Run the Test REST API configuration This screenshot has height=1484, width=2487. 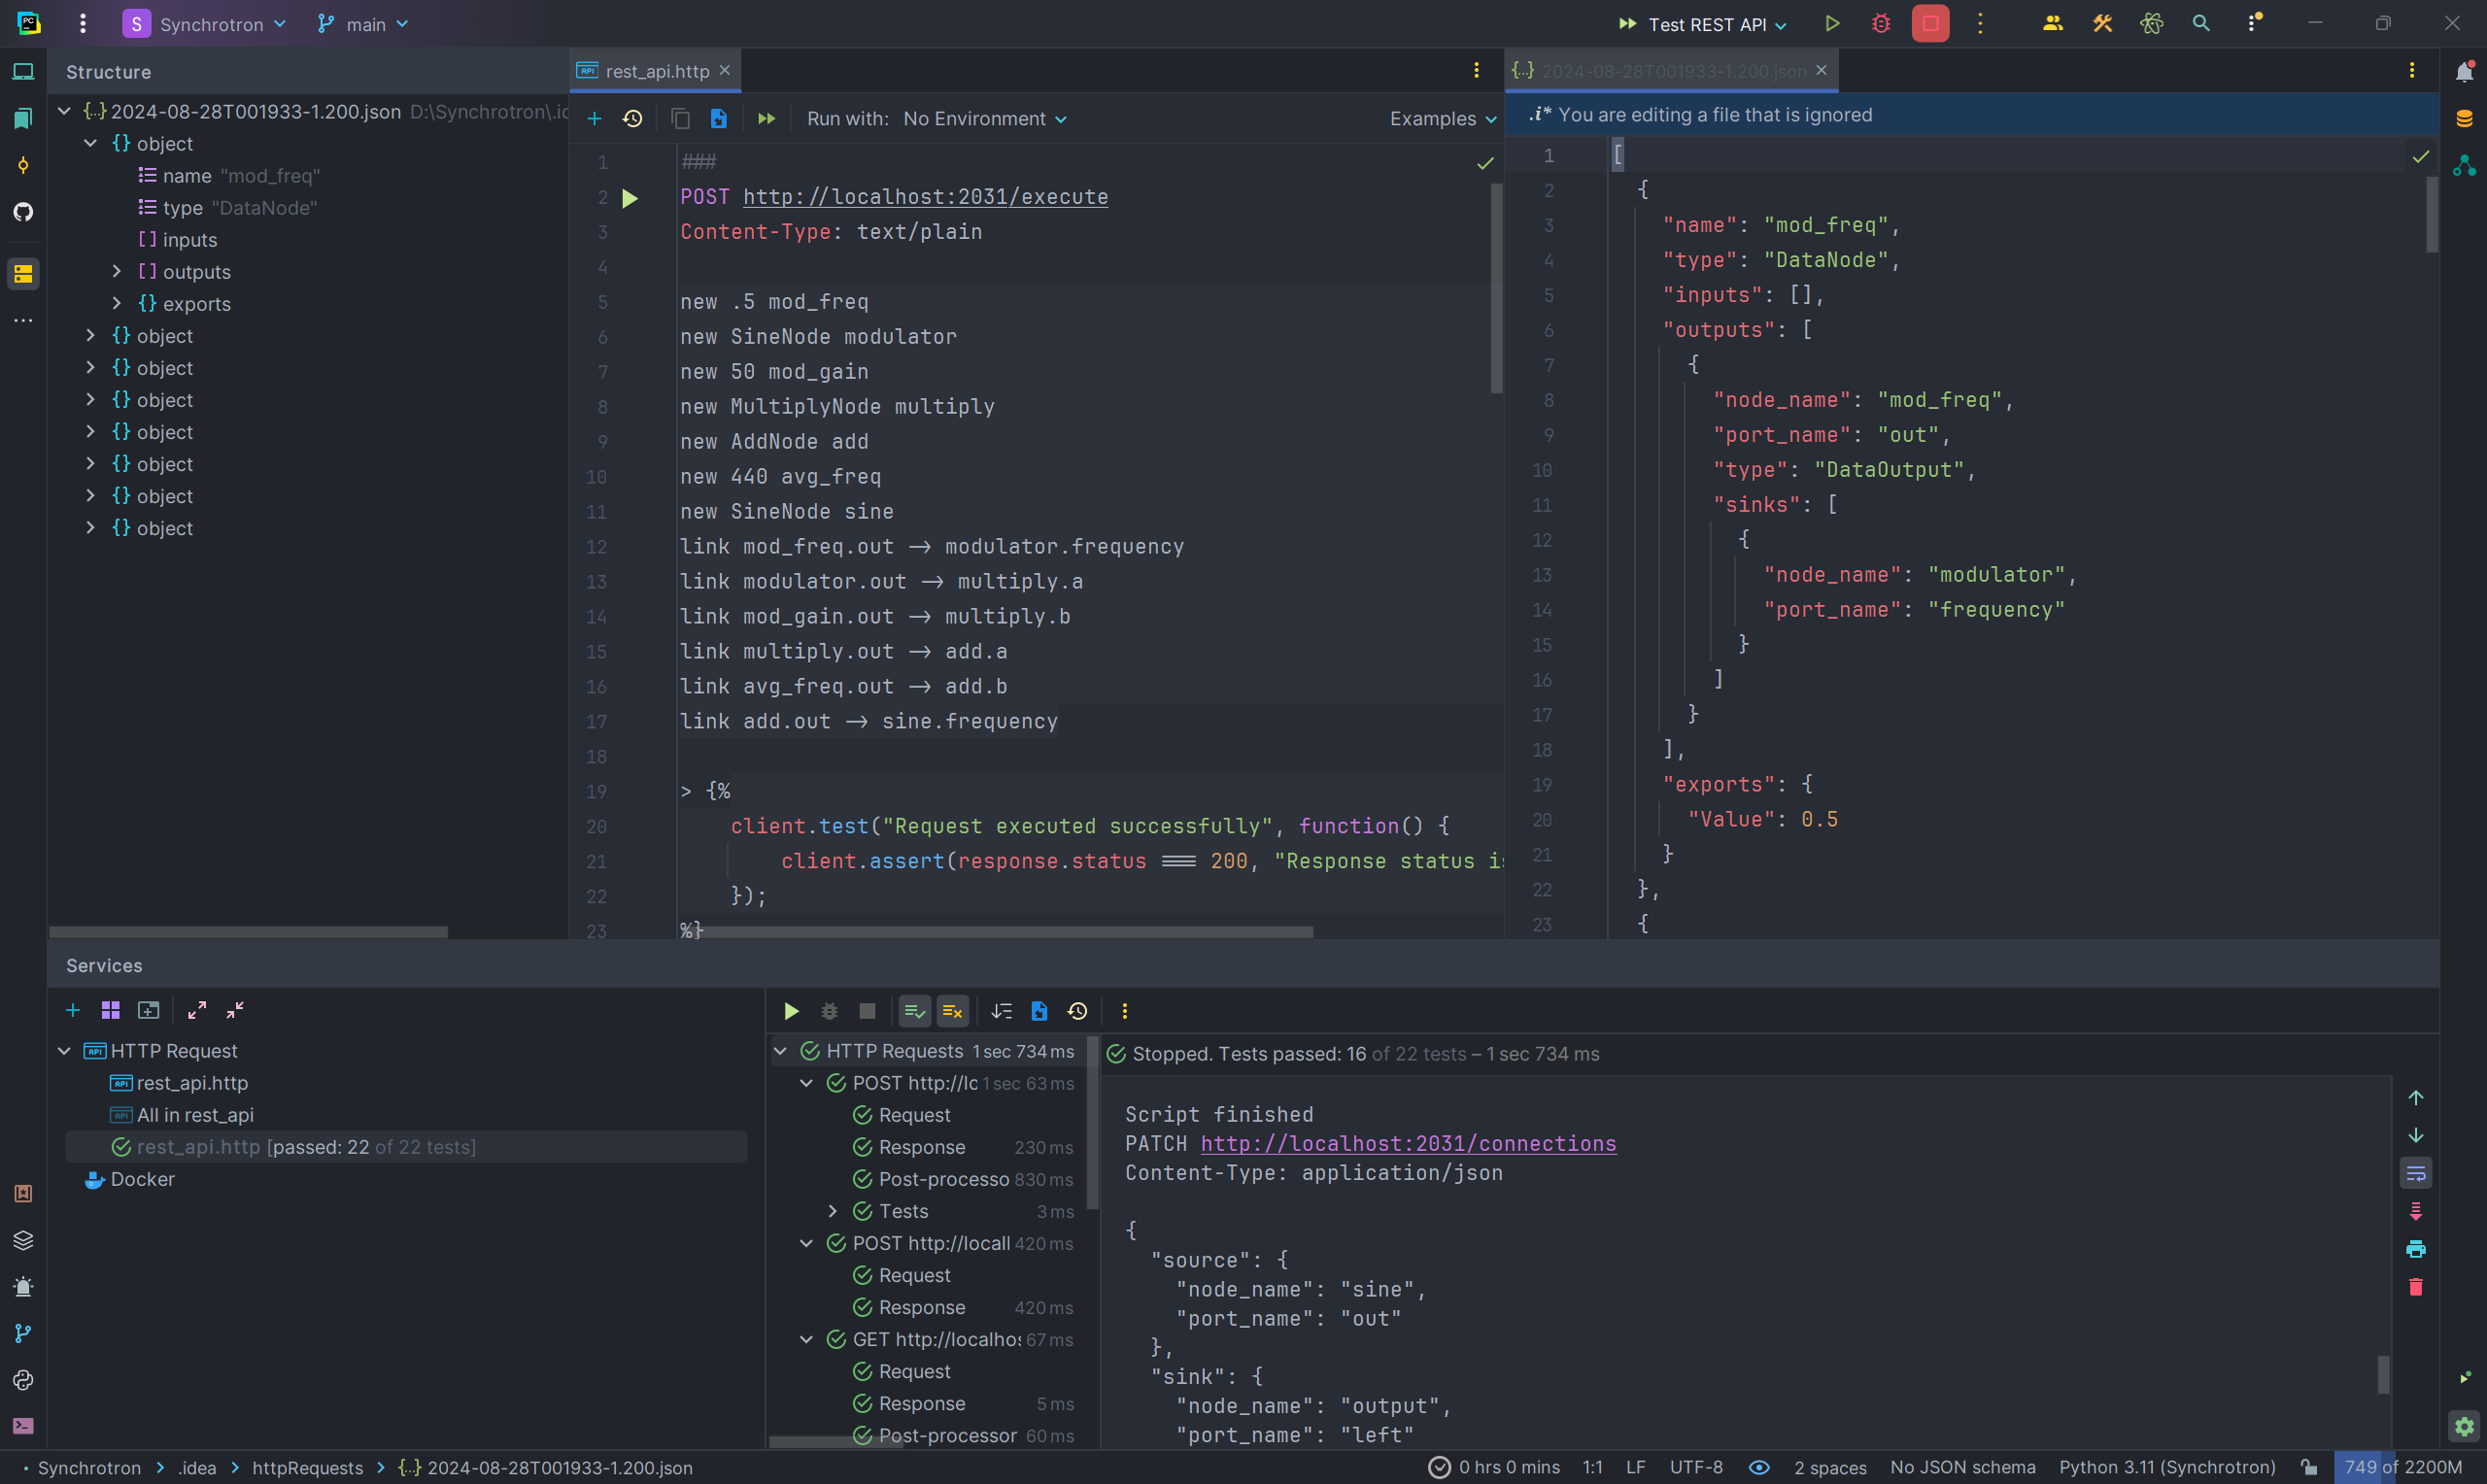click(1831, 24)
